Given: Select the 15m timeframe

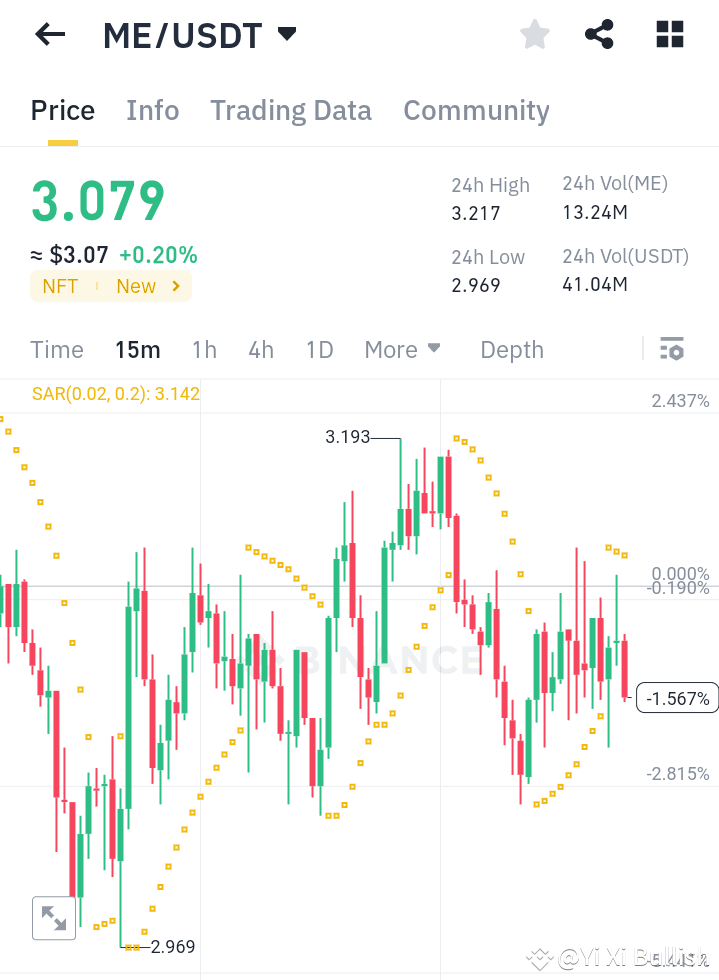Looking at the screenshot, I should coord(137,350).
